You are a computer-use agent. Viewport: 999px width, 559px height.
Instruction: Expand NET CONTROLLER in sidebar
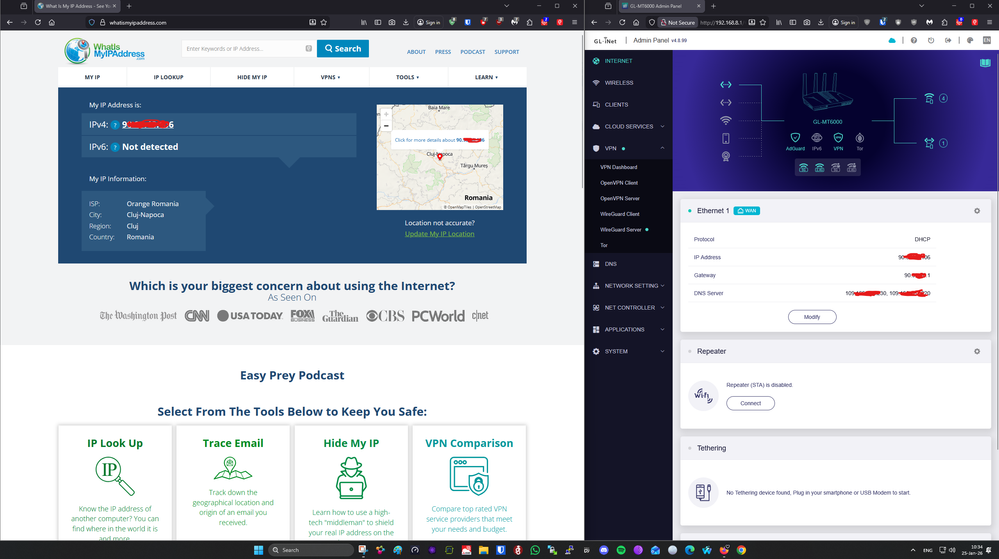point(628,307)
